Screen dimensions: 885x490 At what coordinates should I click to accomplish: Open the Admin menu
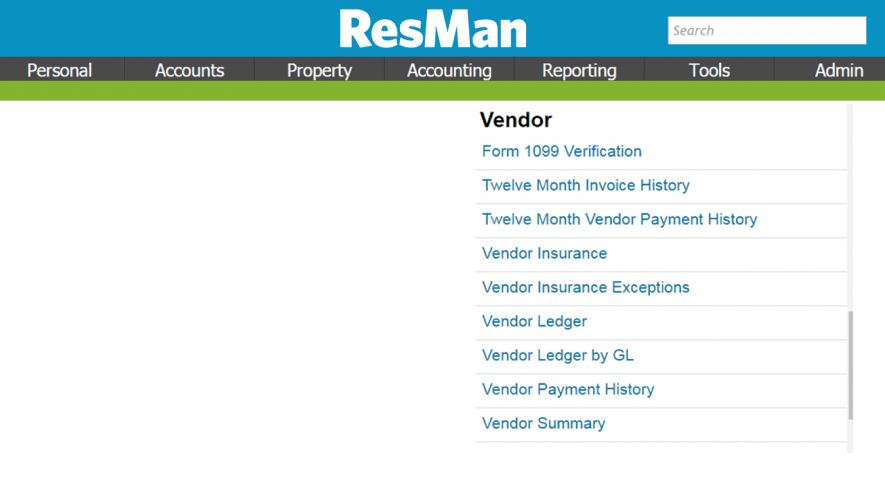(839, 70)
